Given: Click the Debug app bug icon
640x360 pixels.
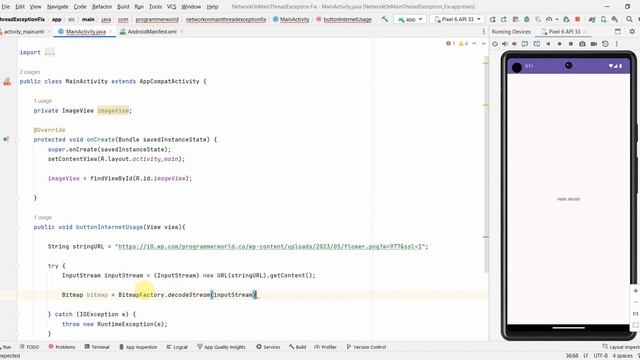Looking at the screenshot, I should 527,19.
